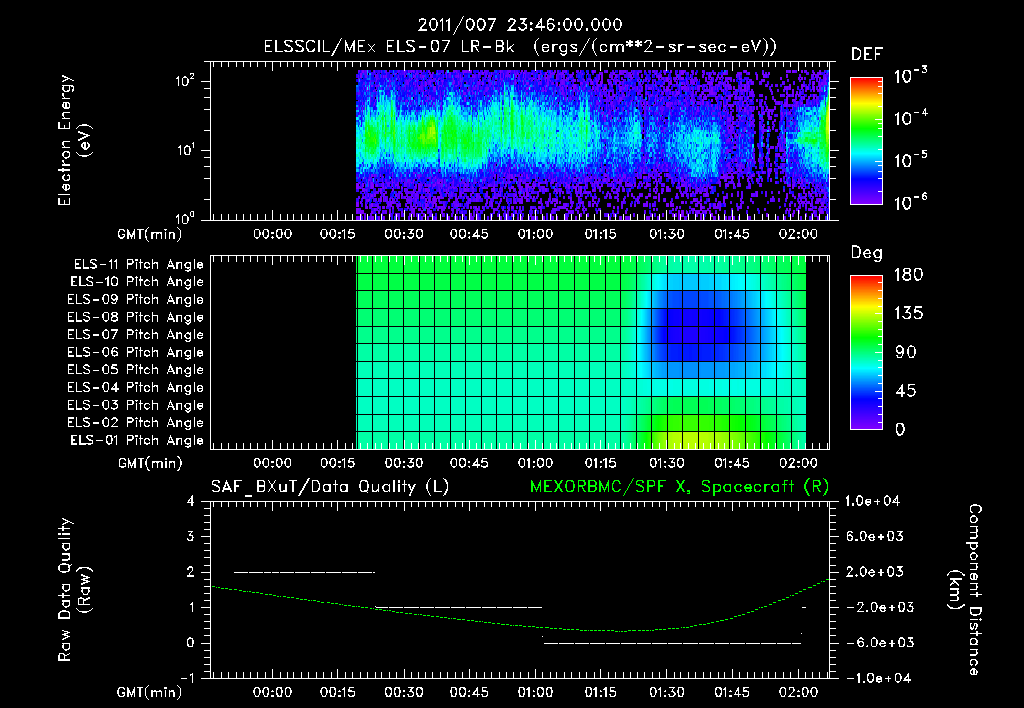Click the white data quality segment at level 2
1024x708 pixels.
pyautogui.click(x=304, y=572)
